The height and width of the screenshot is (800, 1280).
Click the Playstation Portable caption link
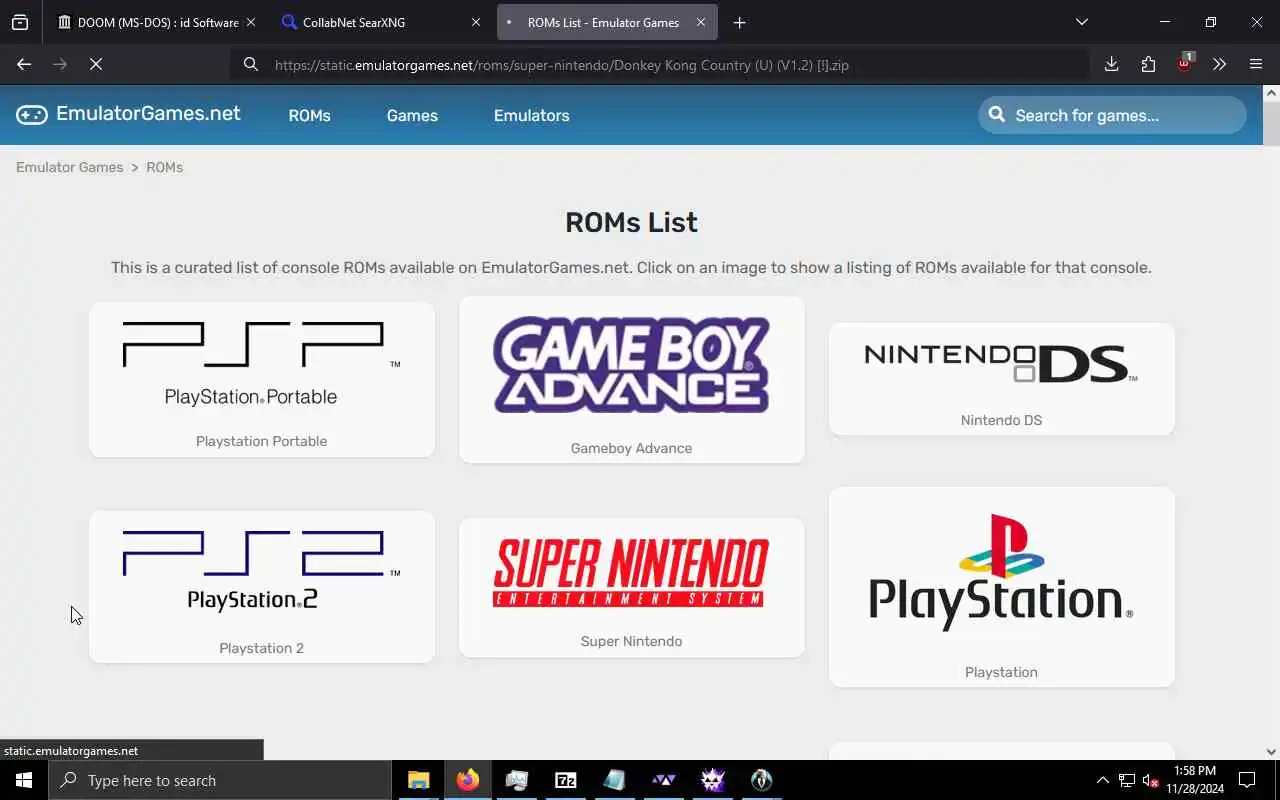click(261, 441)
